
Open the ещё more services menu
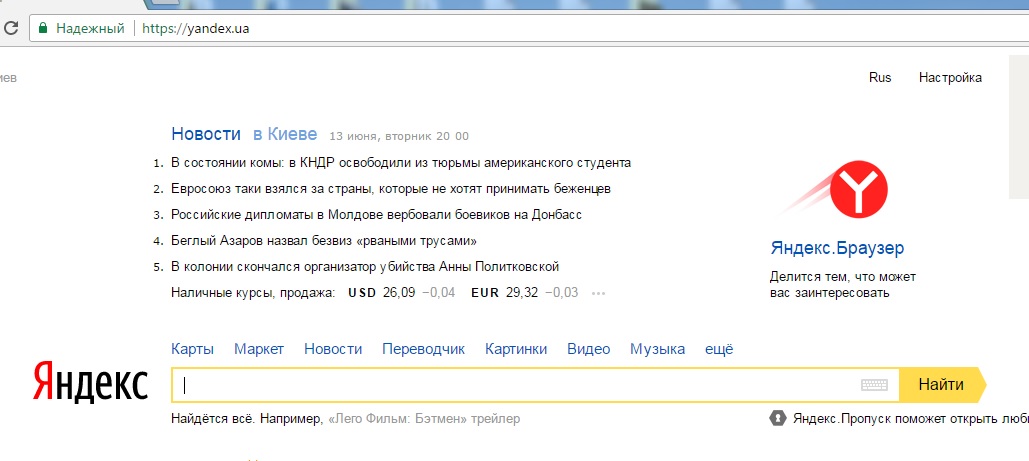719,349
